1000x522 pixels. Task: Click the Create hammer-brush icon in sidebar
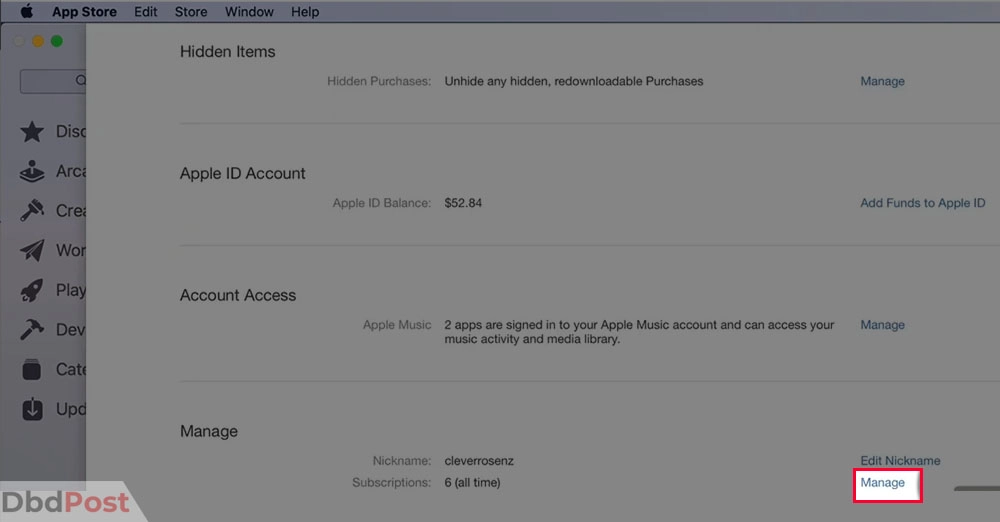(32, 211)
